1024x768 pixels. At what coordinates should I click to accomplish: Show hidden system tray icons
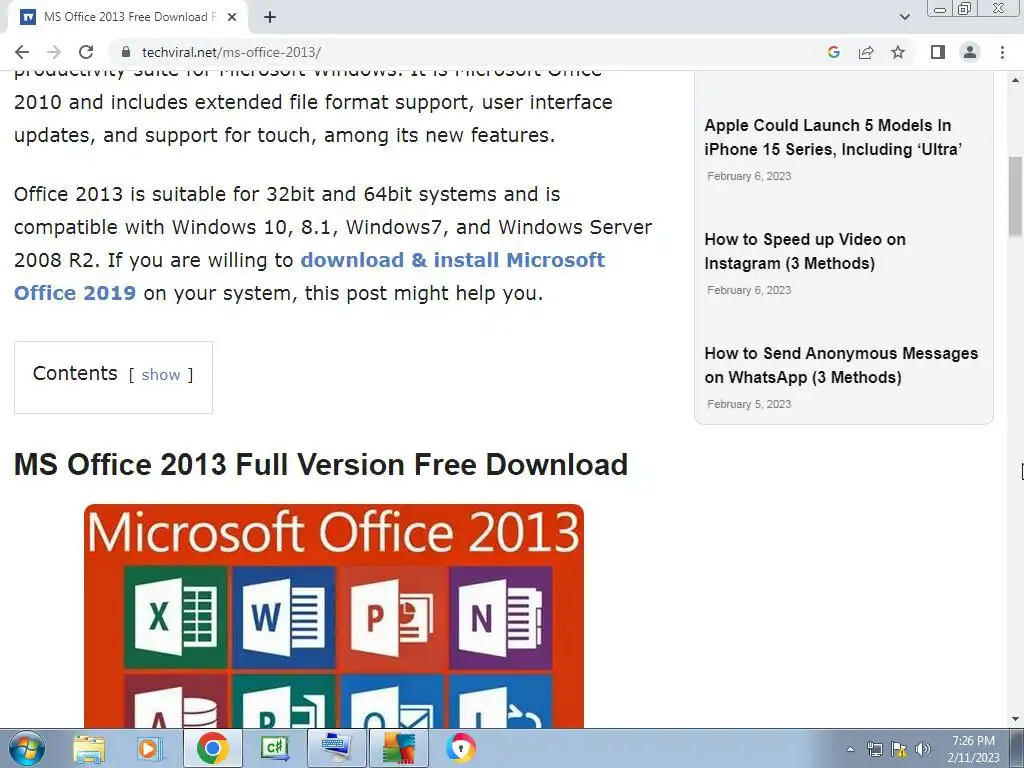(x=850, y=749)
